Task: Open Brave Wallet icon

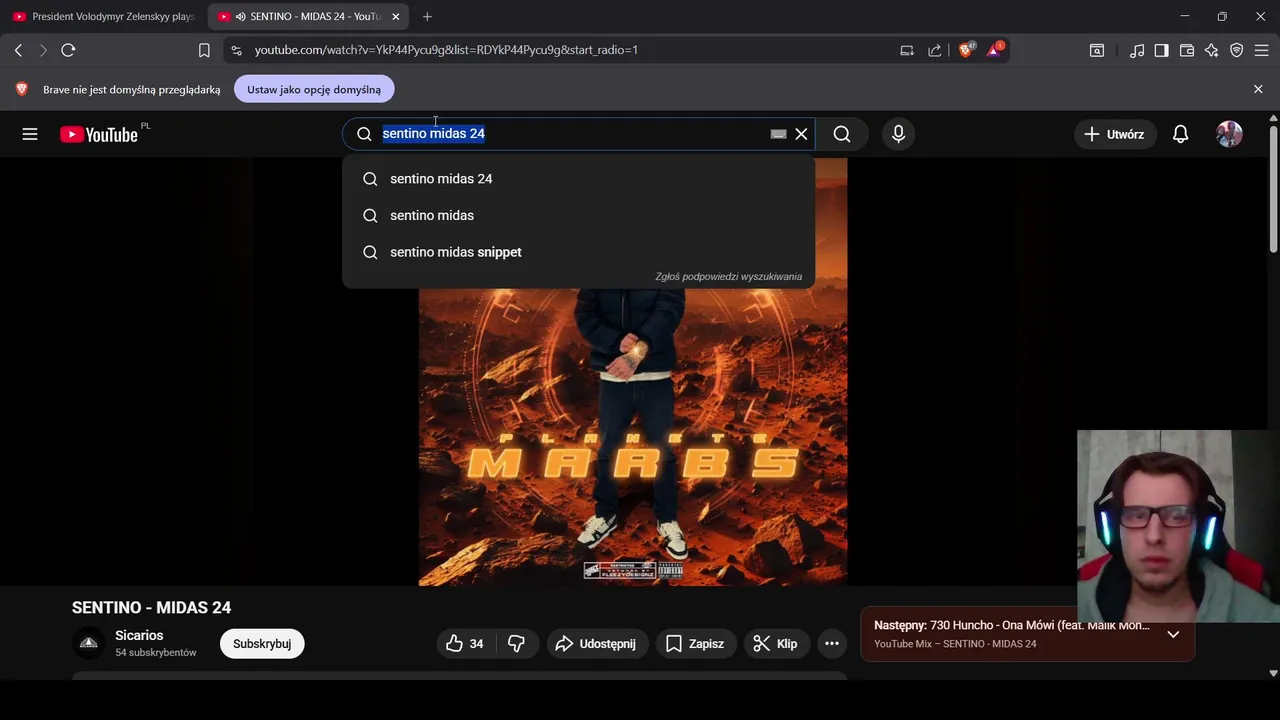Action: (1187, 50)
